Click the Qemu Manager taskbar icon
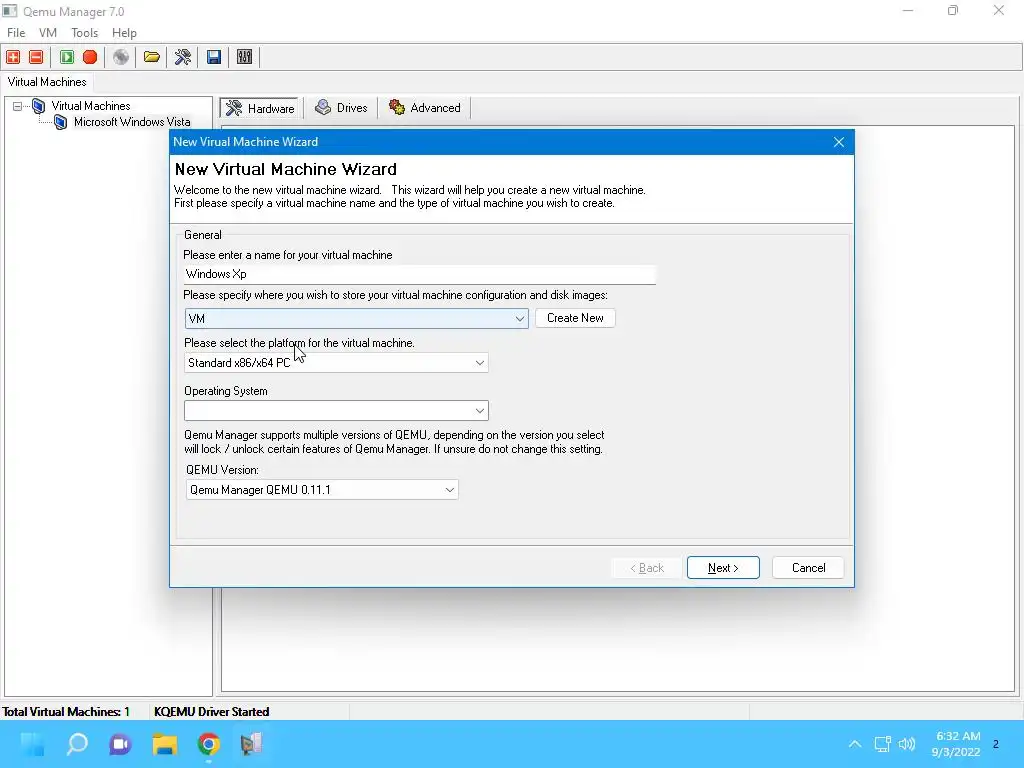Viewport: 1024px width, 768px height. [251, 744]
